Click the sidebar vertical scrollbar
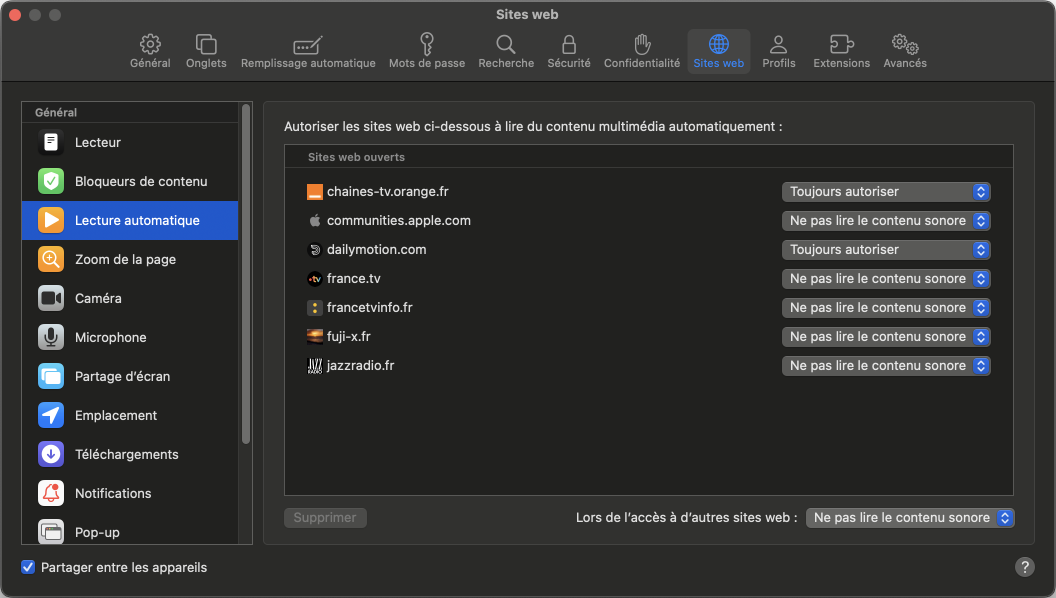Viewport: 1056px width, 598px height. coord(246,270)
